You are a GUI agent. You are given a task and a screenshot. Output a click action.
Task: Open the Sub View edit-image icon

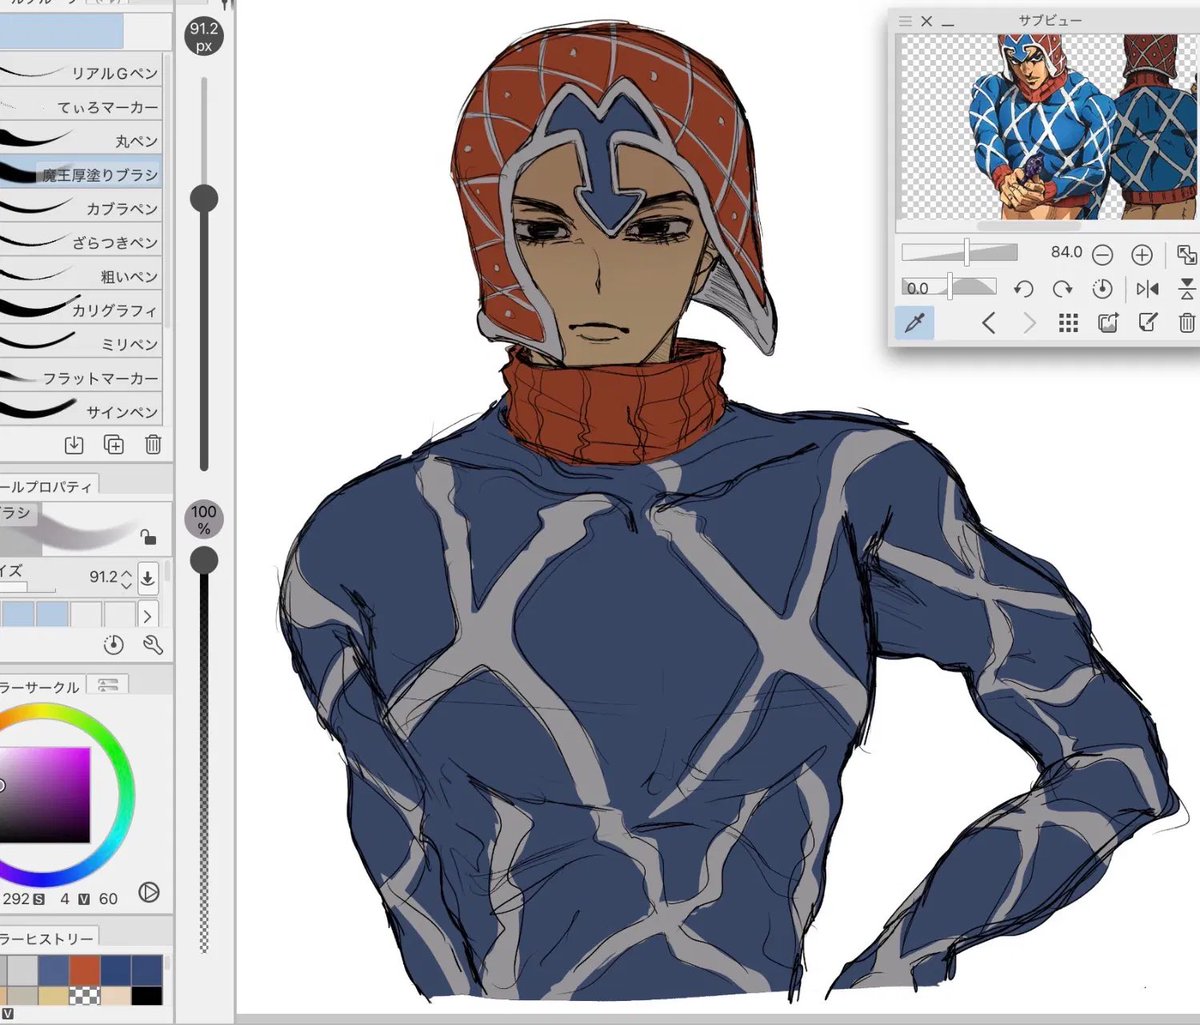click(x=1148, y=323)
